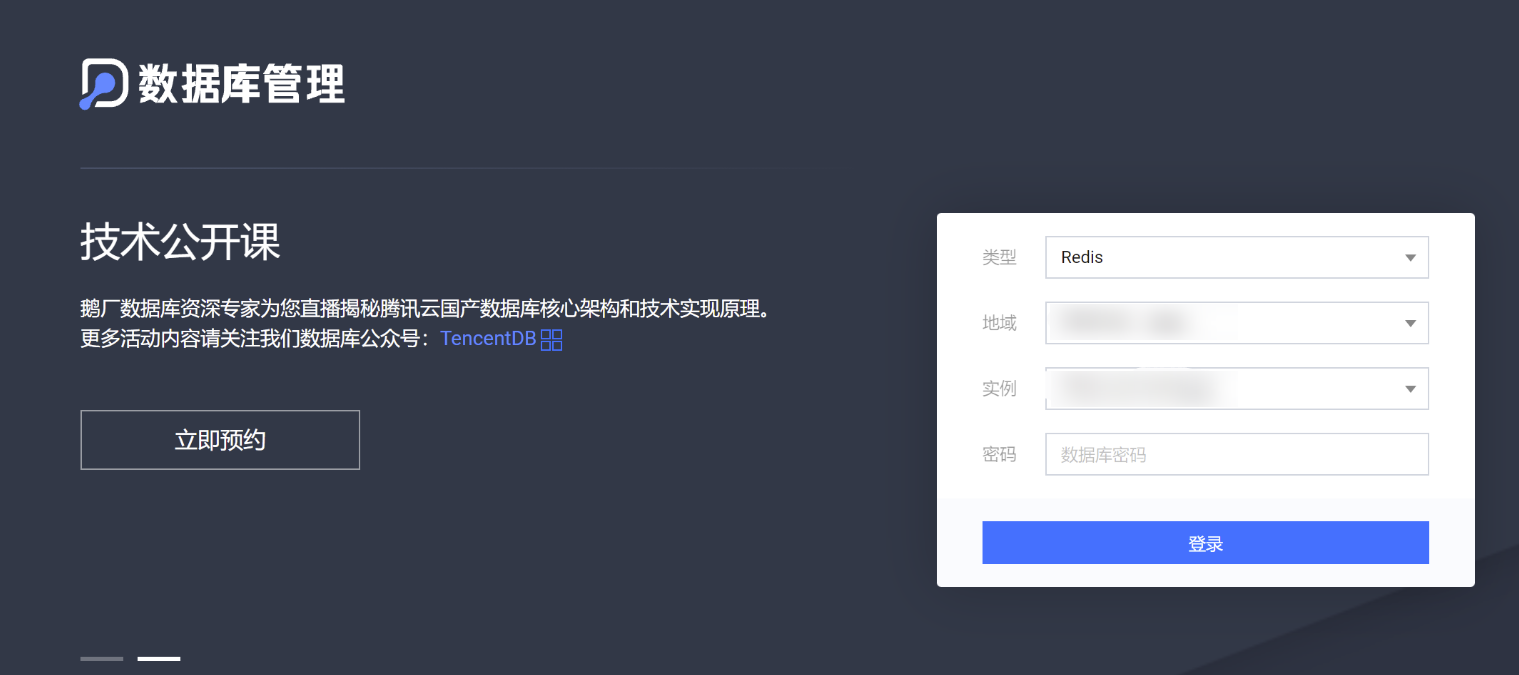Click the 地域 field label
This screenshot has height=675, width=1519.
[999, 323]
